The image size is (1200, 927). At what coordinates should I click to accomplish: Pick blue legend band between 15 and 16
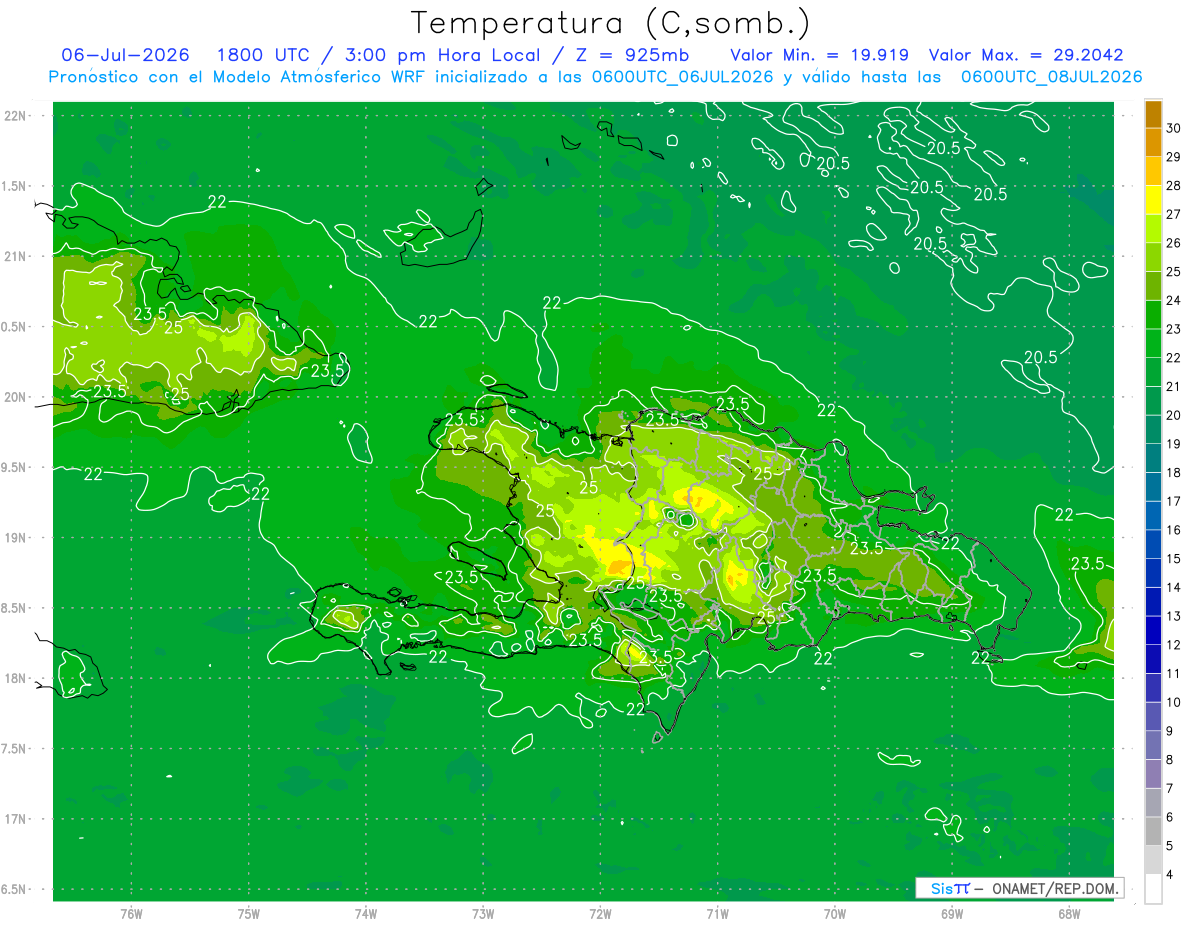[1153, 544]
